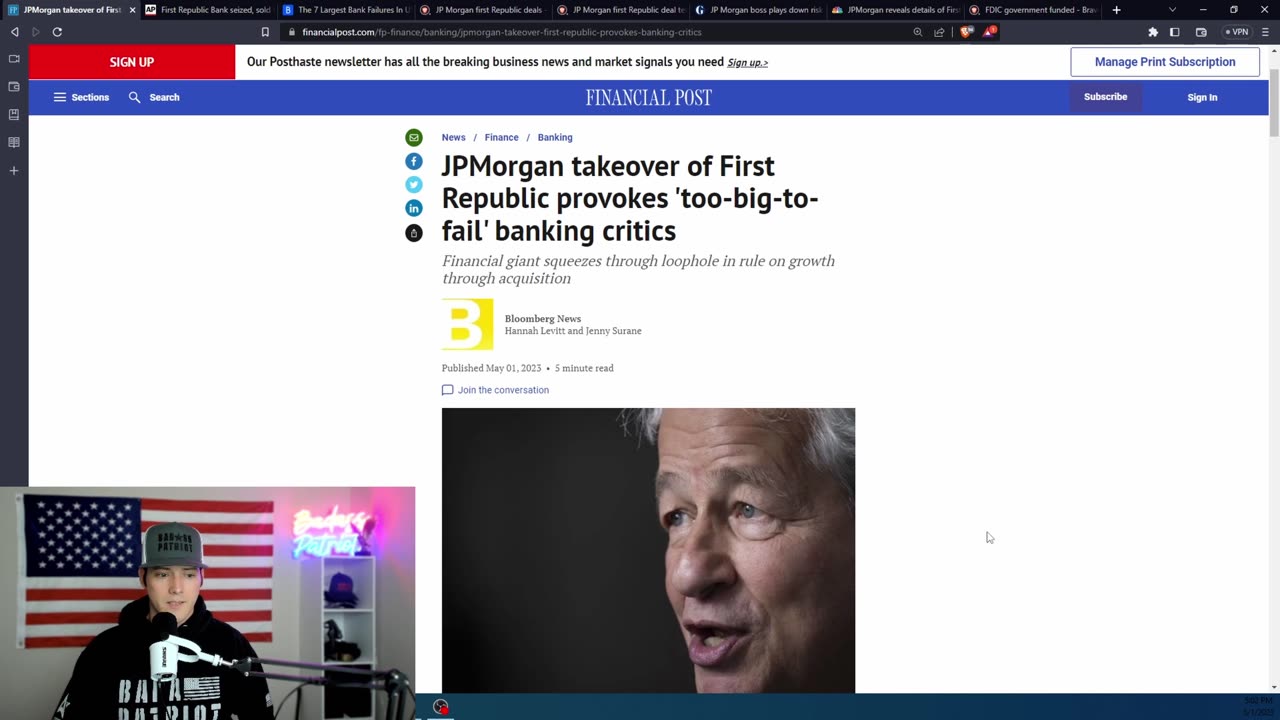Toggle the browser sidebar panel icon
Image resolution: width=1280 pixels, height=720 pixels.
pyautogui.click(x=1175, y=32)
